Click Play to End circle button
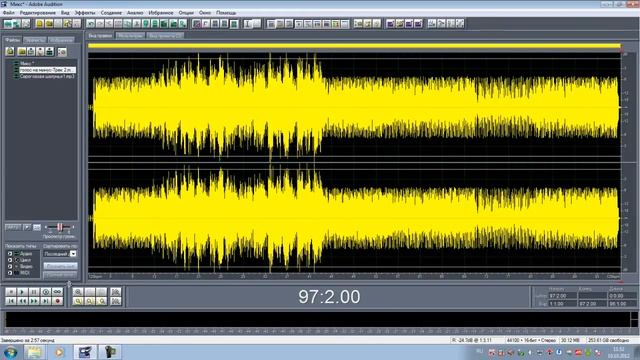 (46, 292)
